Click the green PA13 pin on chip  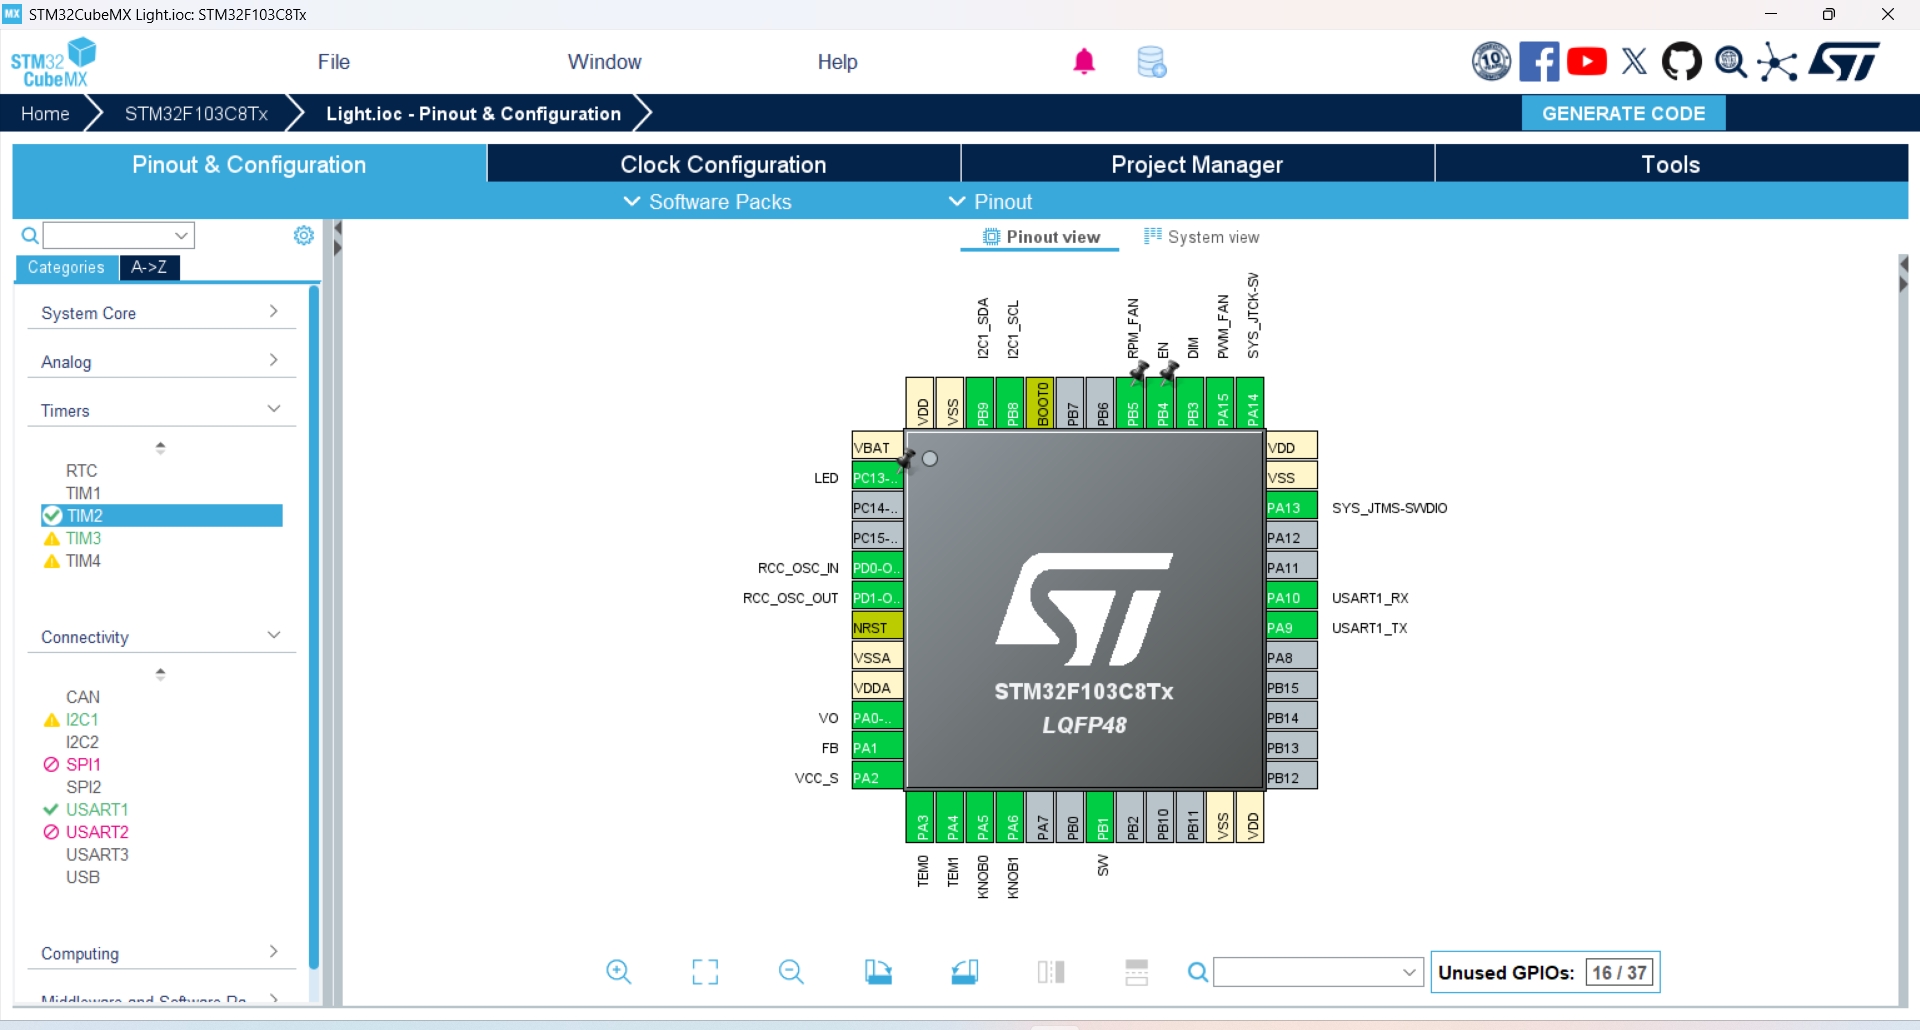click(1290, 508)
